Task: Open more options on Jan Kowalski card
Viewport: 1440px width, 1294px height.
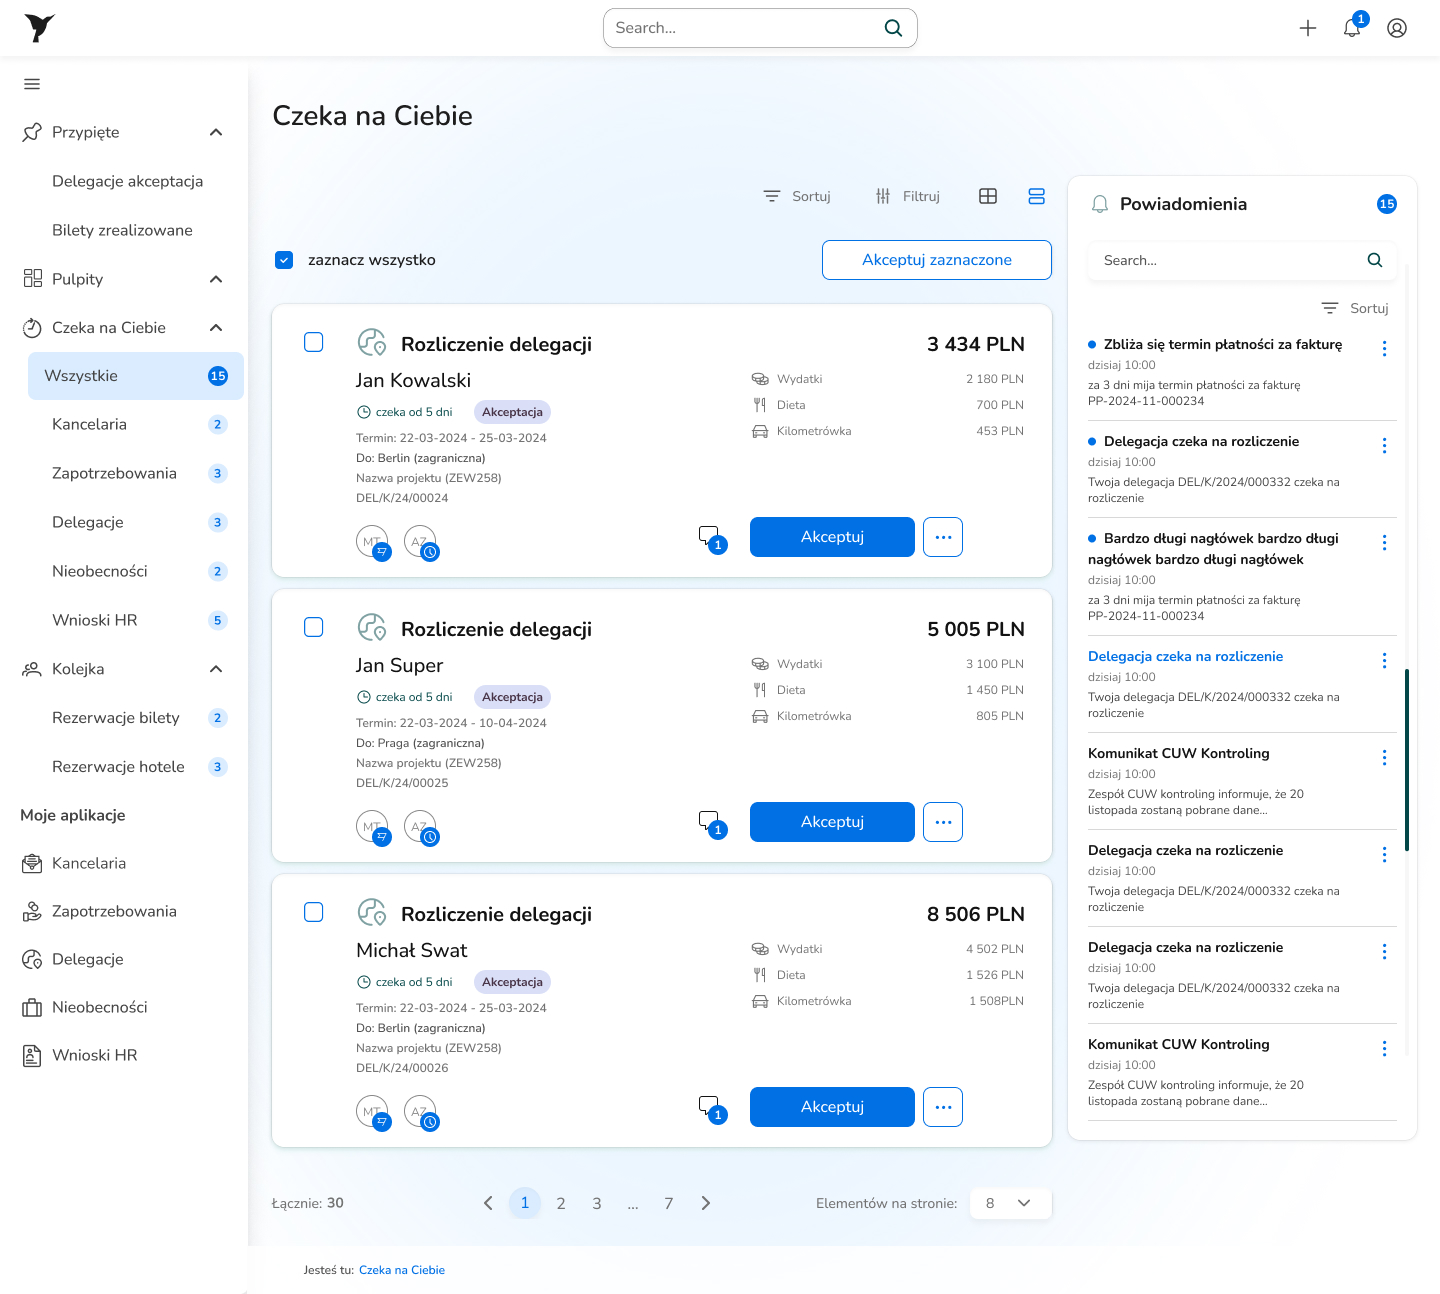Action: coord(943,537)
